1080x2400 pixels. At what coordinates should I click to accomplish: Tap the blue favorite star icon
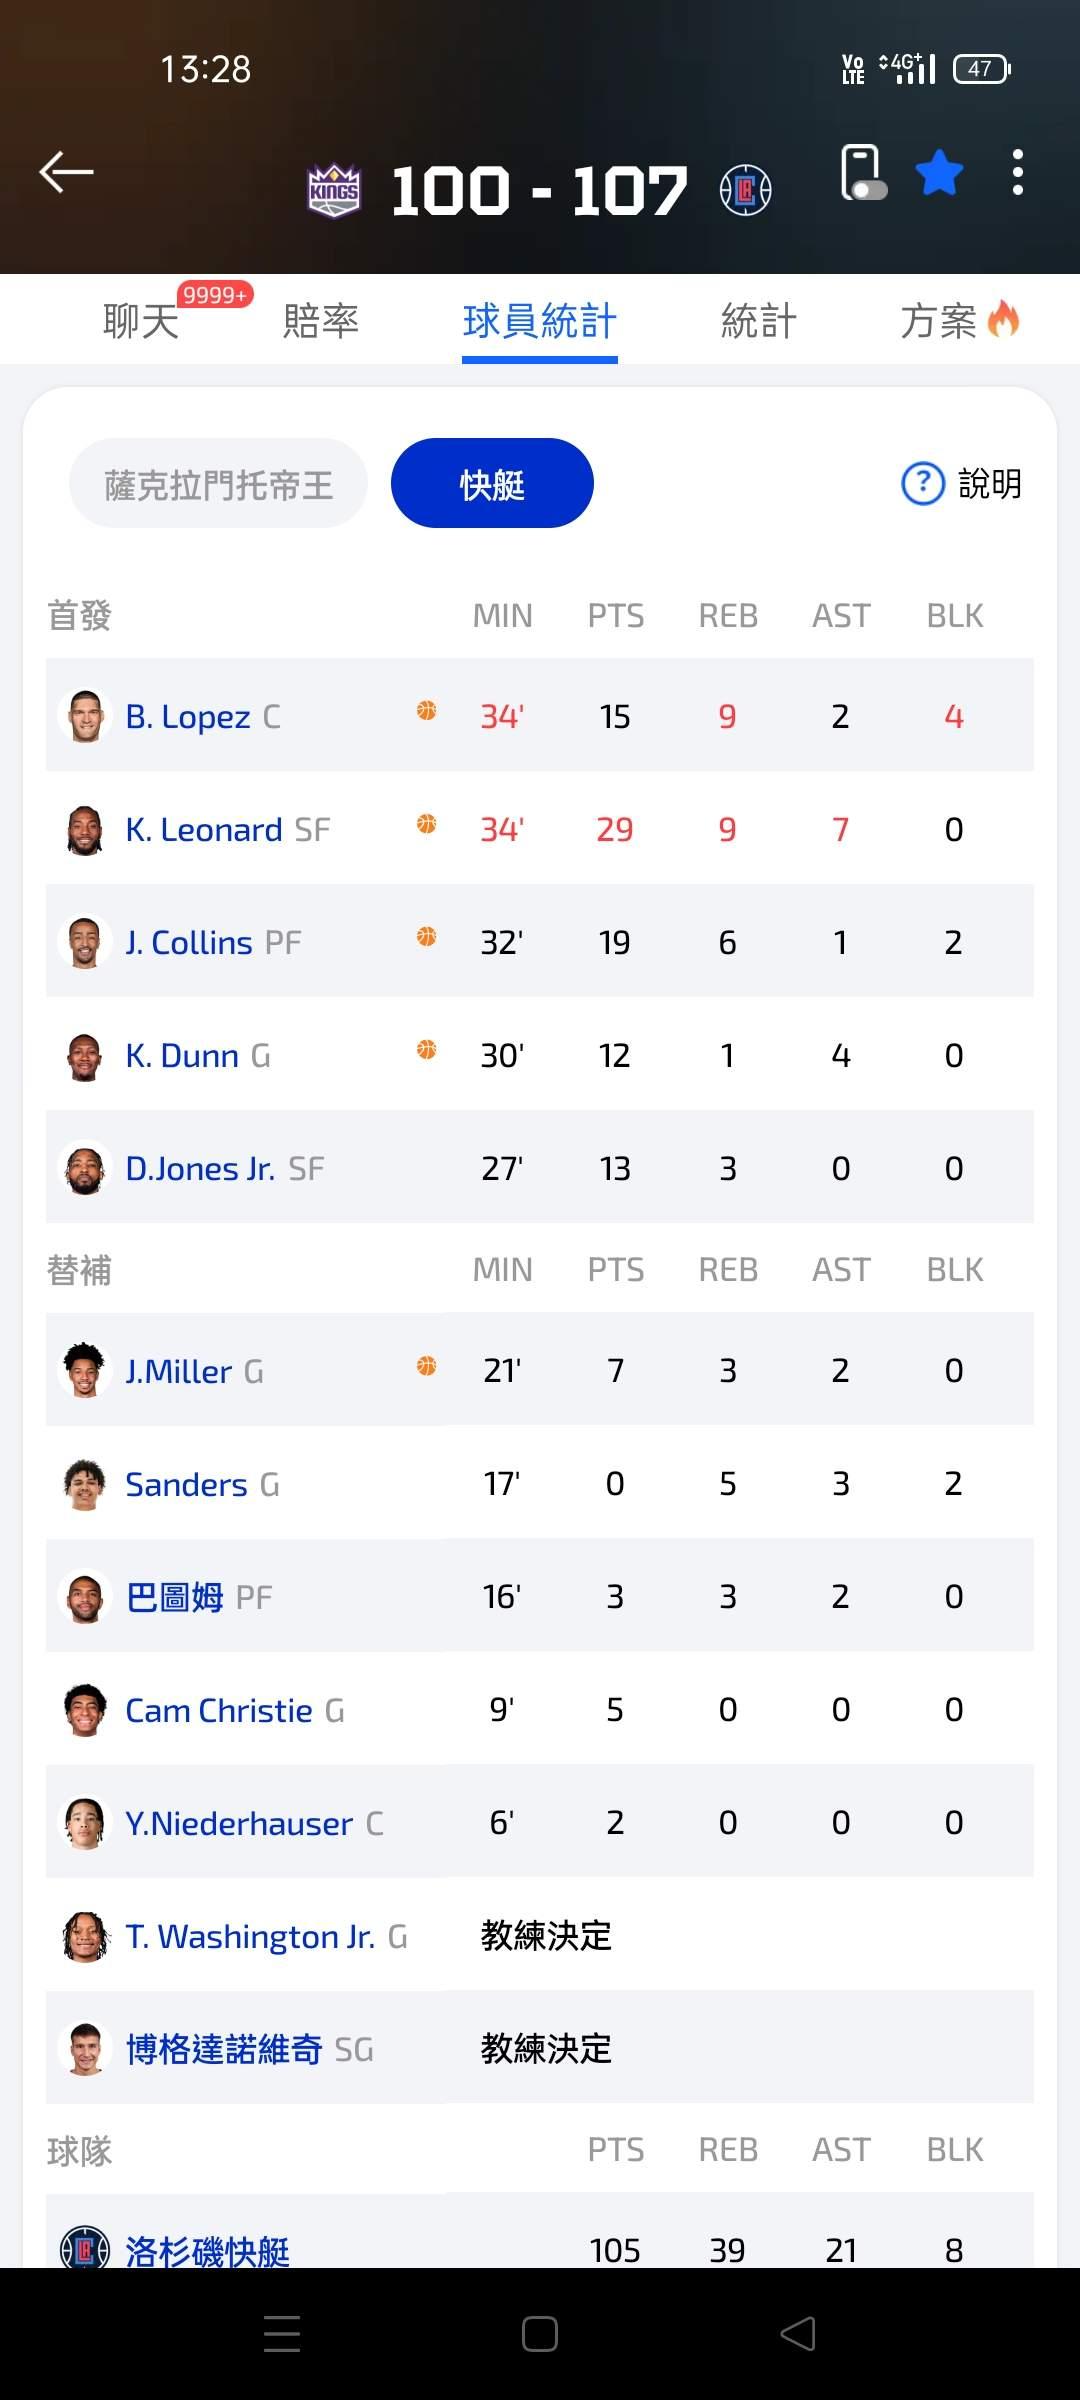pos(939,173)
